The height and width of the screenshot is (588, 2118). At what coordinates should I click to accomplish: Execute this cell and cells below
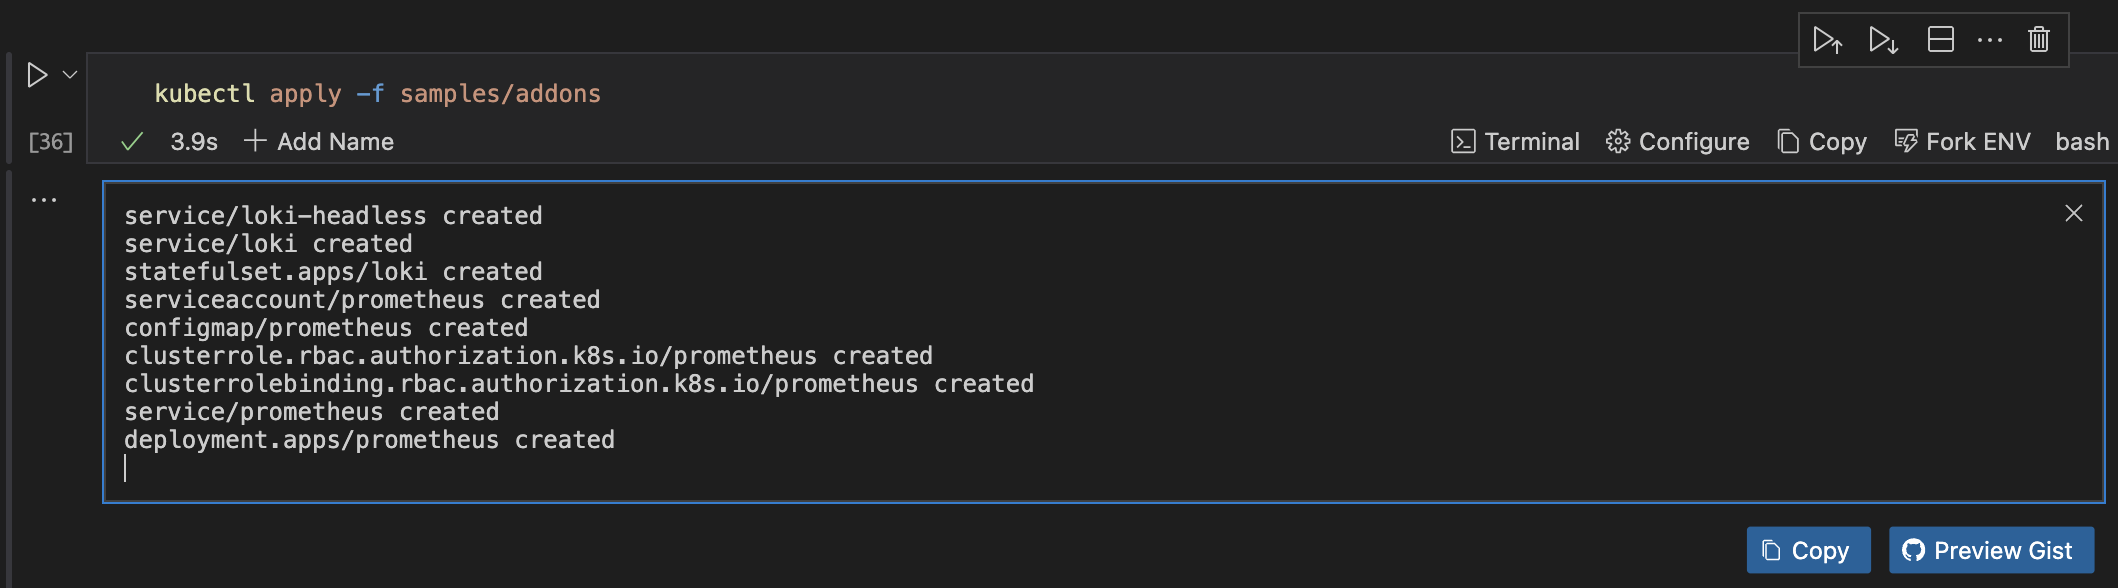1884,41
